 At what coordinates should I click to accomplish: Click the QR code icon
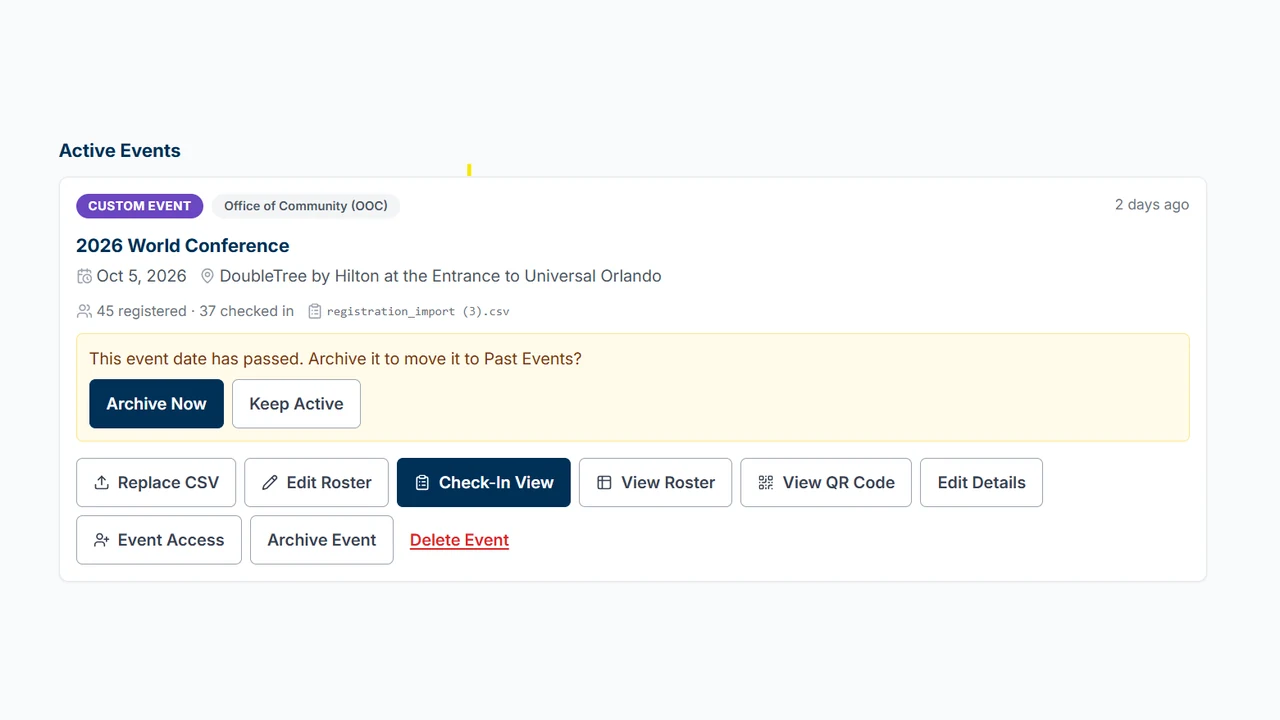click(x=766, y=483)
